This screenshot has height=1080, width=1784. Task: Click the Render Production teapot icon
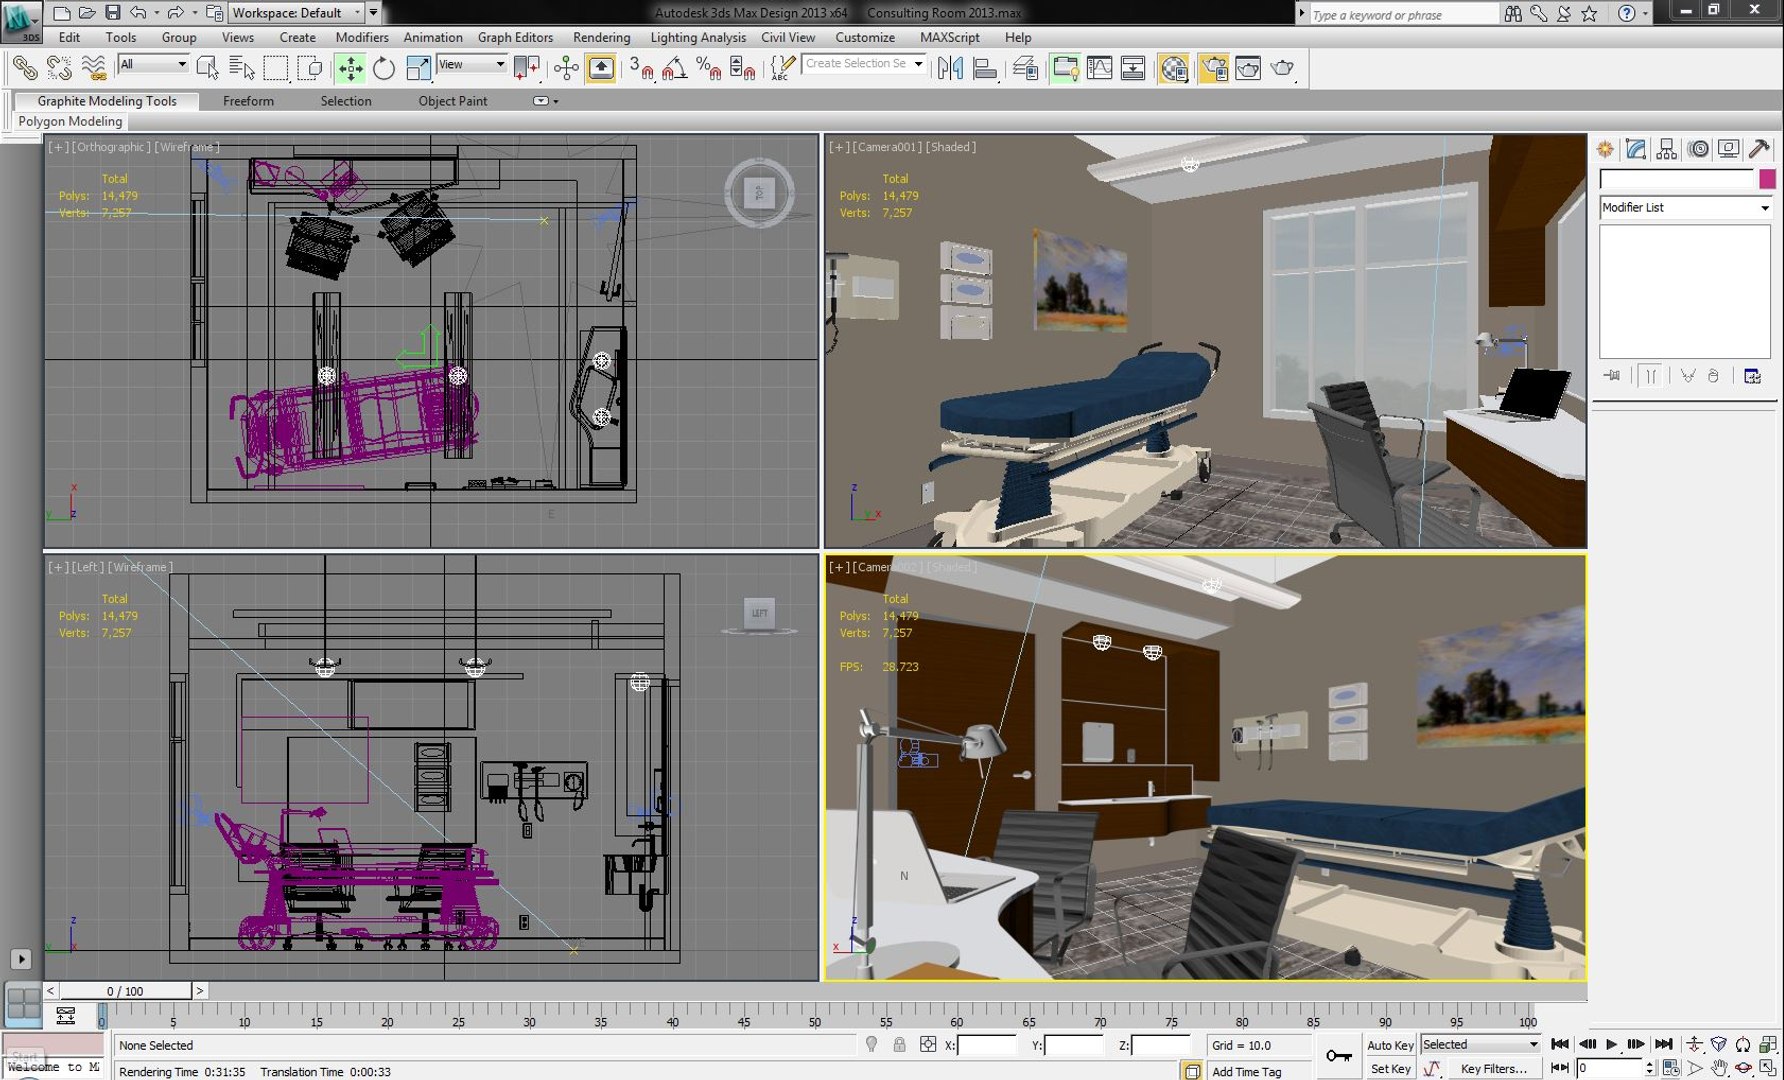pos(1282,68)
